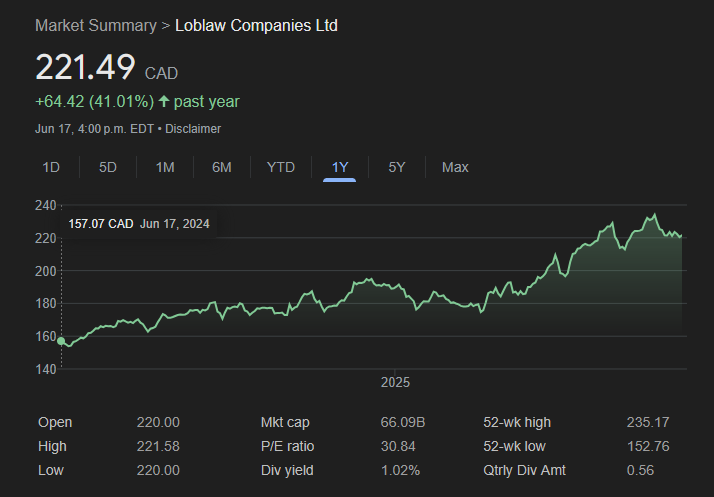The image size is (714, 497).
Task: Select the 52-wk high label
Action: point(517,422)
